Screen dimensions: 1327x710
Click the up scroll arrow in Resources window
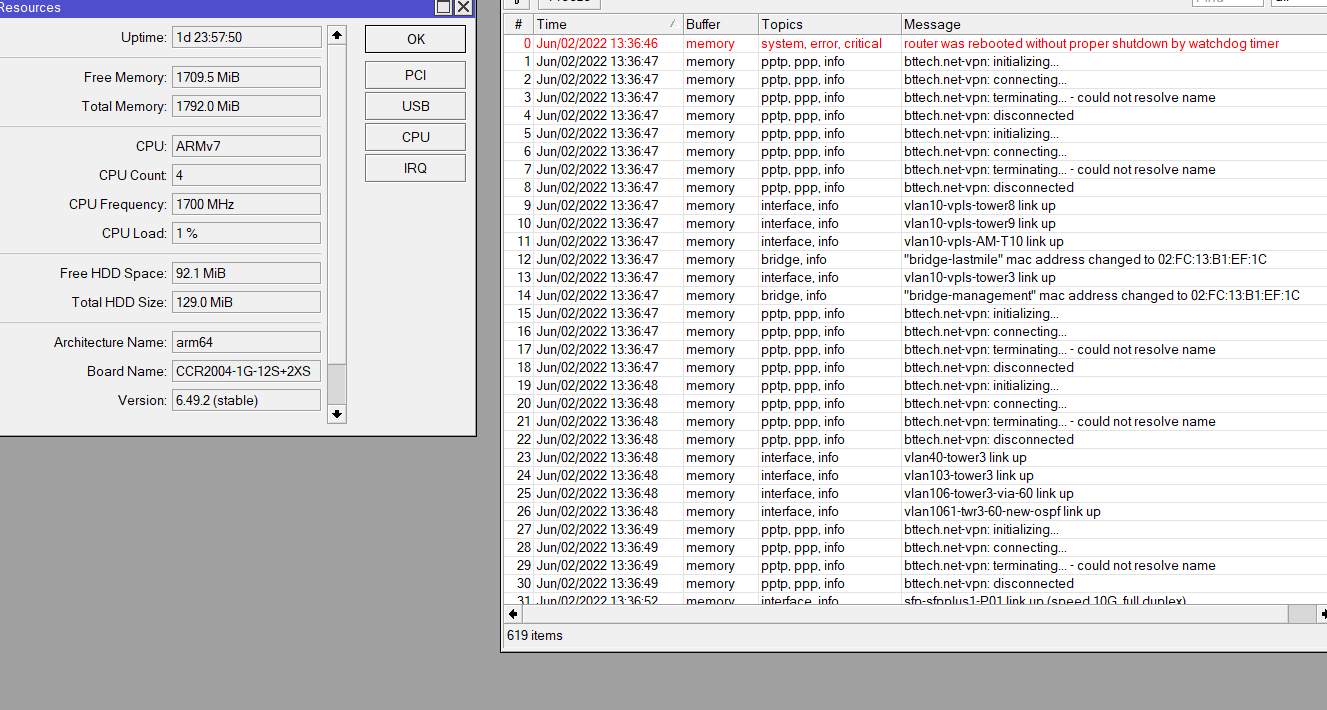click(337, 33)
